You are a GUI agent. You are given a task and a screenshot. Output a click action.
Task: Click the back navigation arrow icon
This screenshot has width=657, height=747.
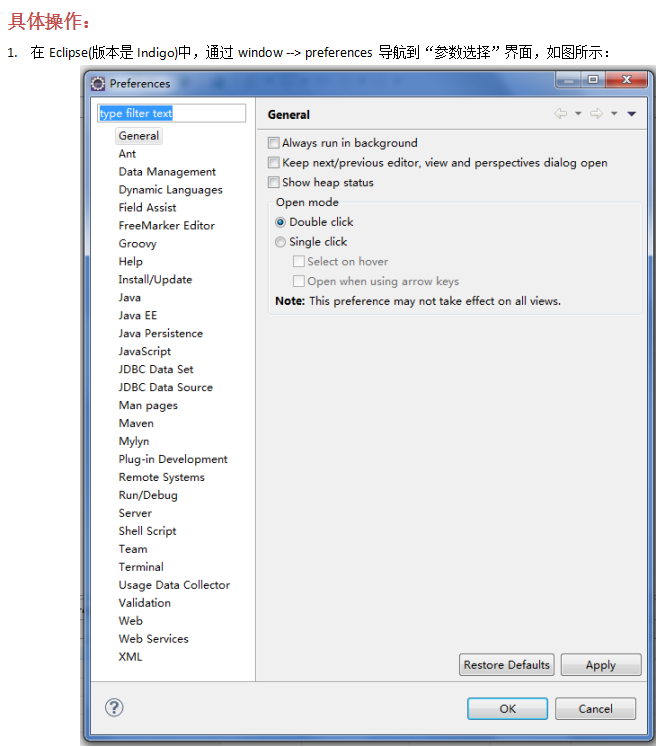(561, 114)
